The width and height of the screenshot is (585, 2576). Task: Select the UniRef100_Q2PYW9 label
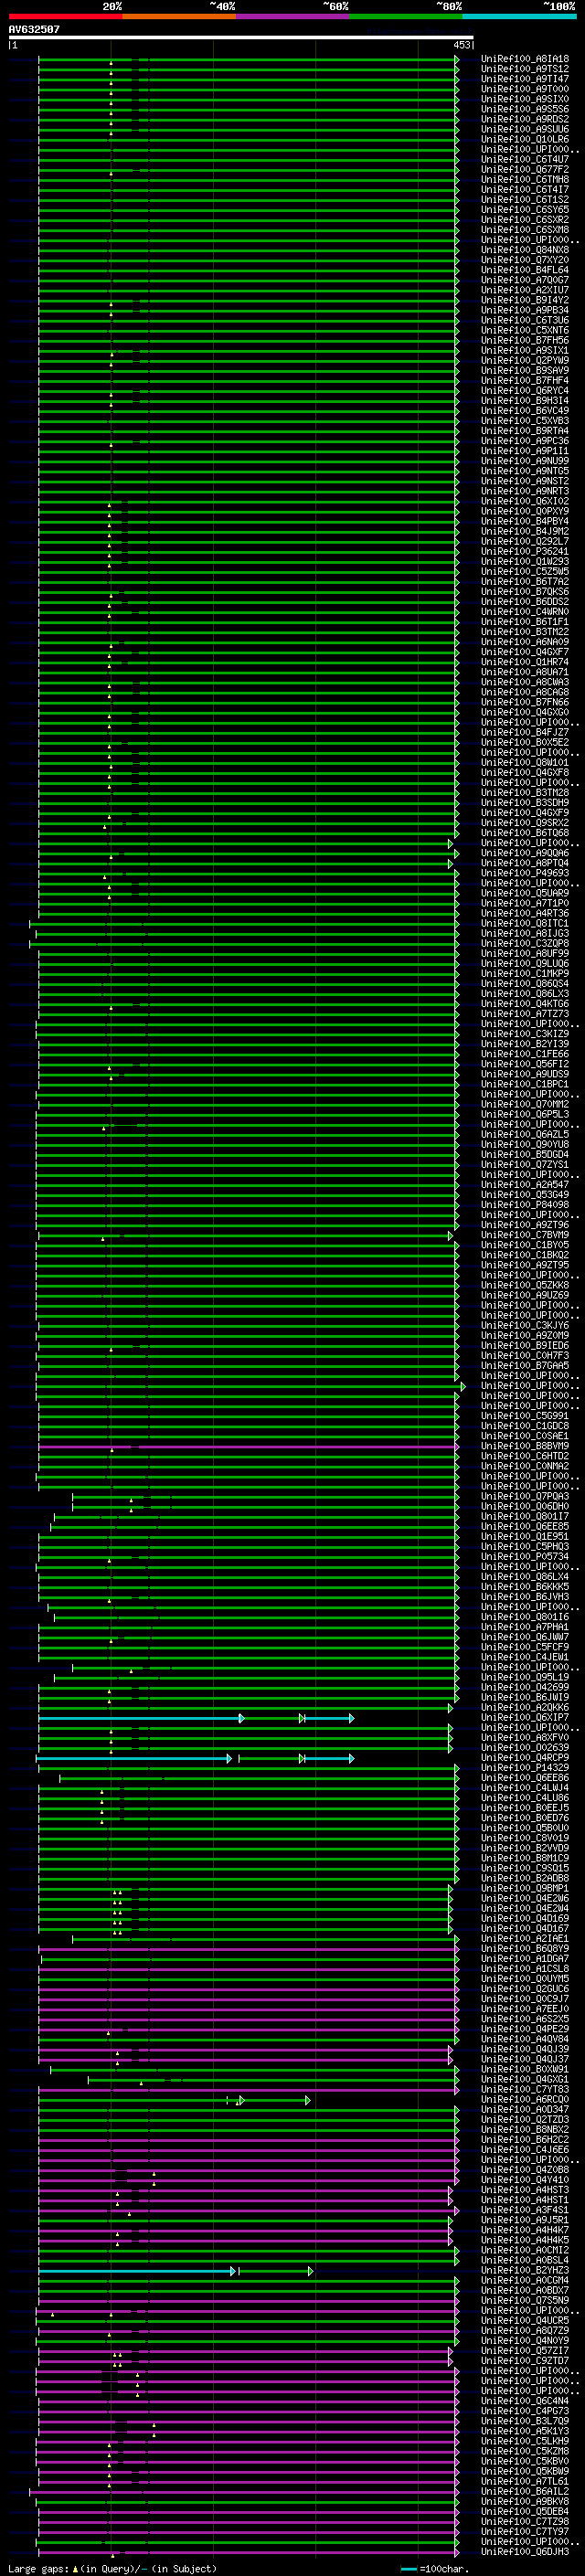(525, 360)
